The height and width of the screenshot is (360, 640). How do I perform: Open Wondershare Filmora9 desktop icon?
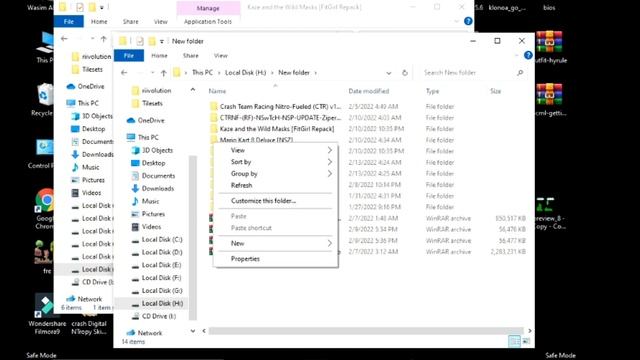click(46, 314)
